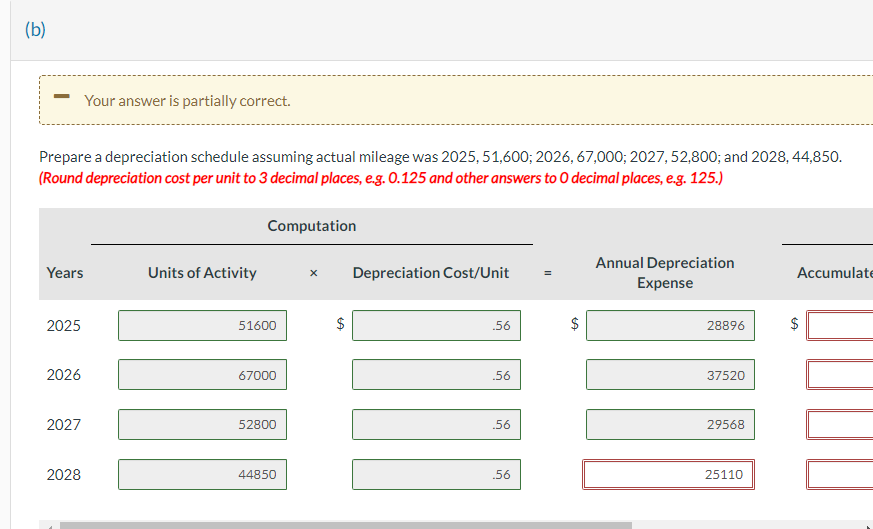The height and width of the screenshot is (529, 873).
Task: Click the "Prepare a depreciation schedule" instruction
Action: 440,157
